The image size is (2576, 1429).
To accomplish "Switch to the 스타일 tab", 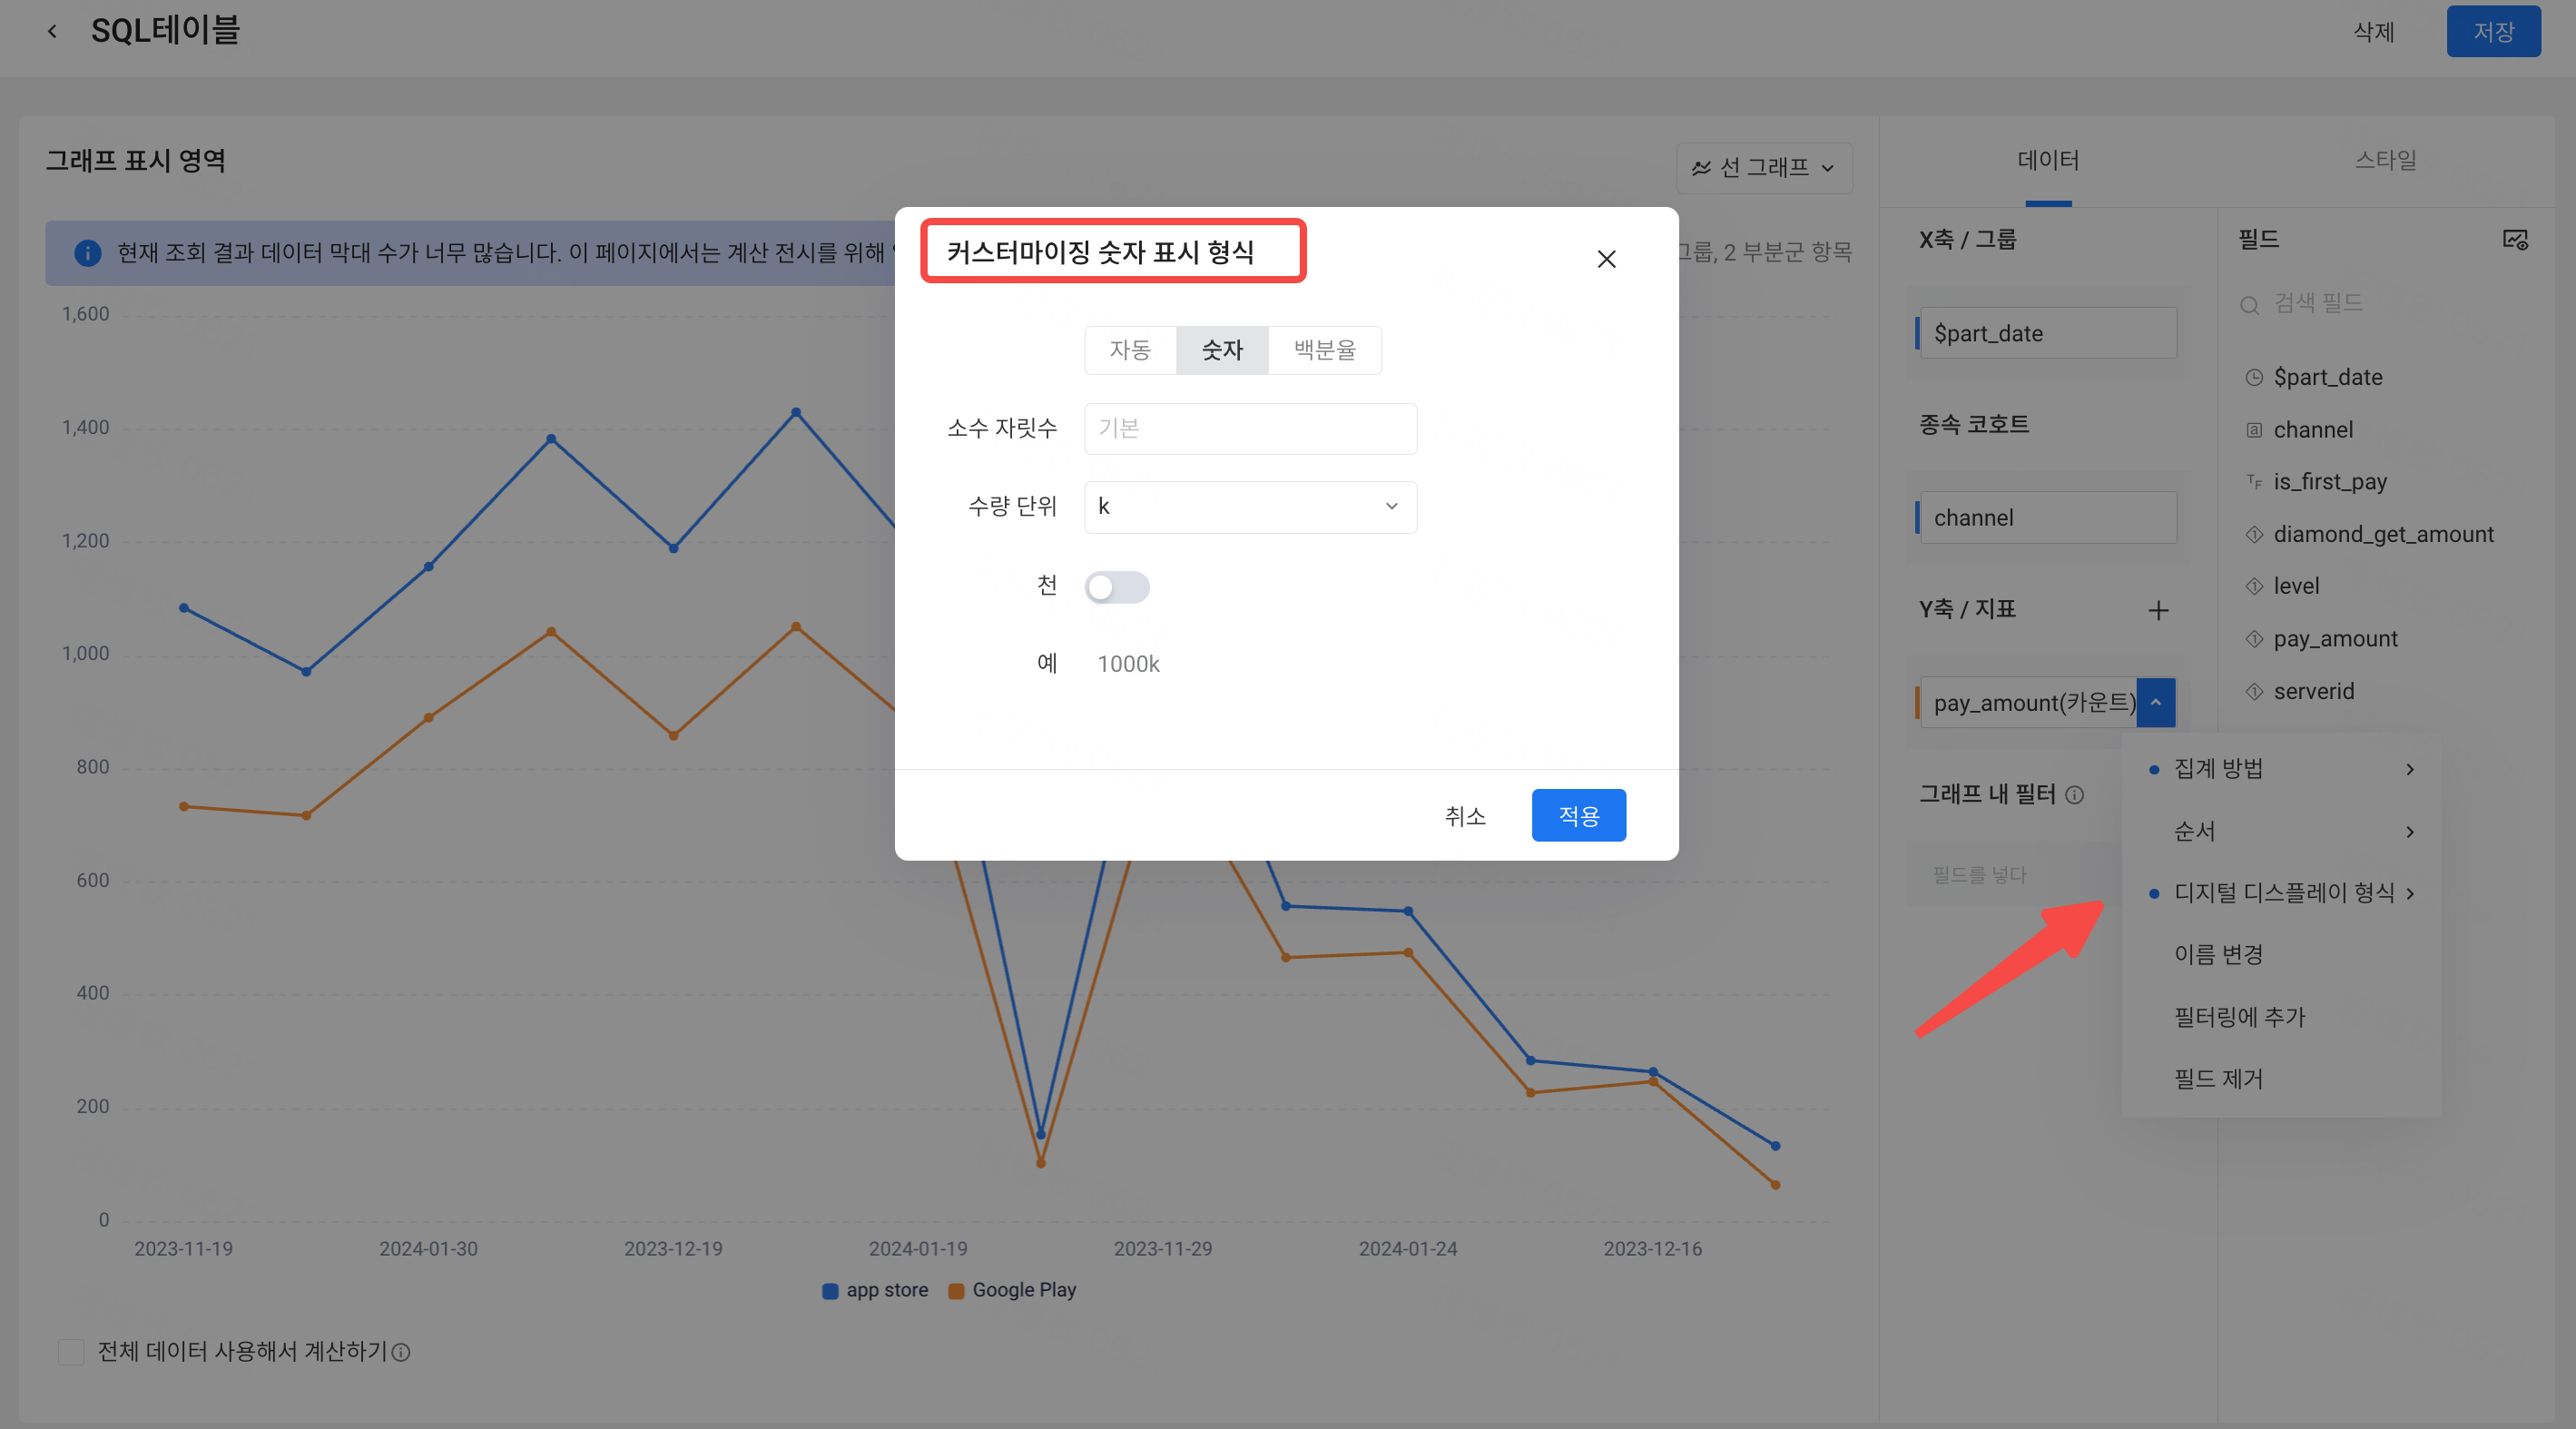I will click(2385, 160).
